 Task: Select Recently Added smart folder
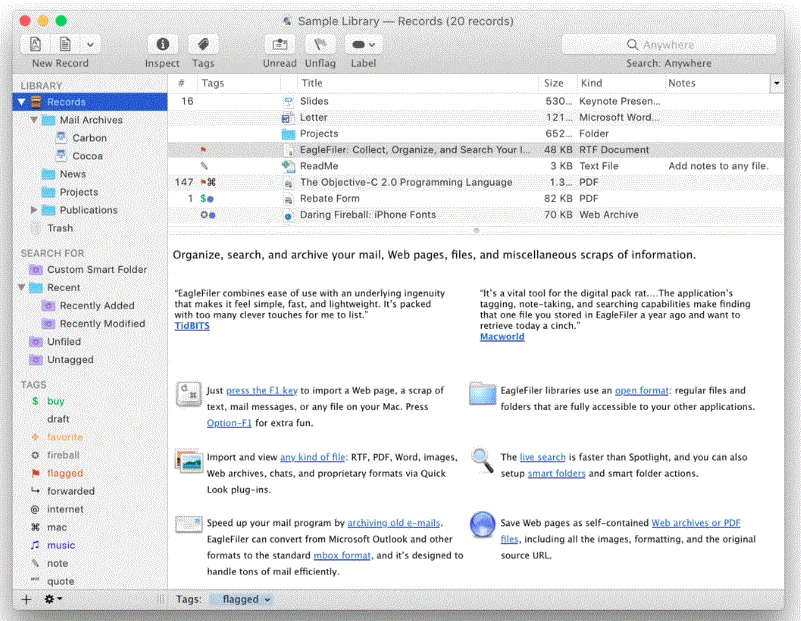[97, 305]
